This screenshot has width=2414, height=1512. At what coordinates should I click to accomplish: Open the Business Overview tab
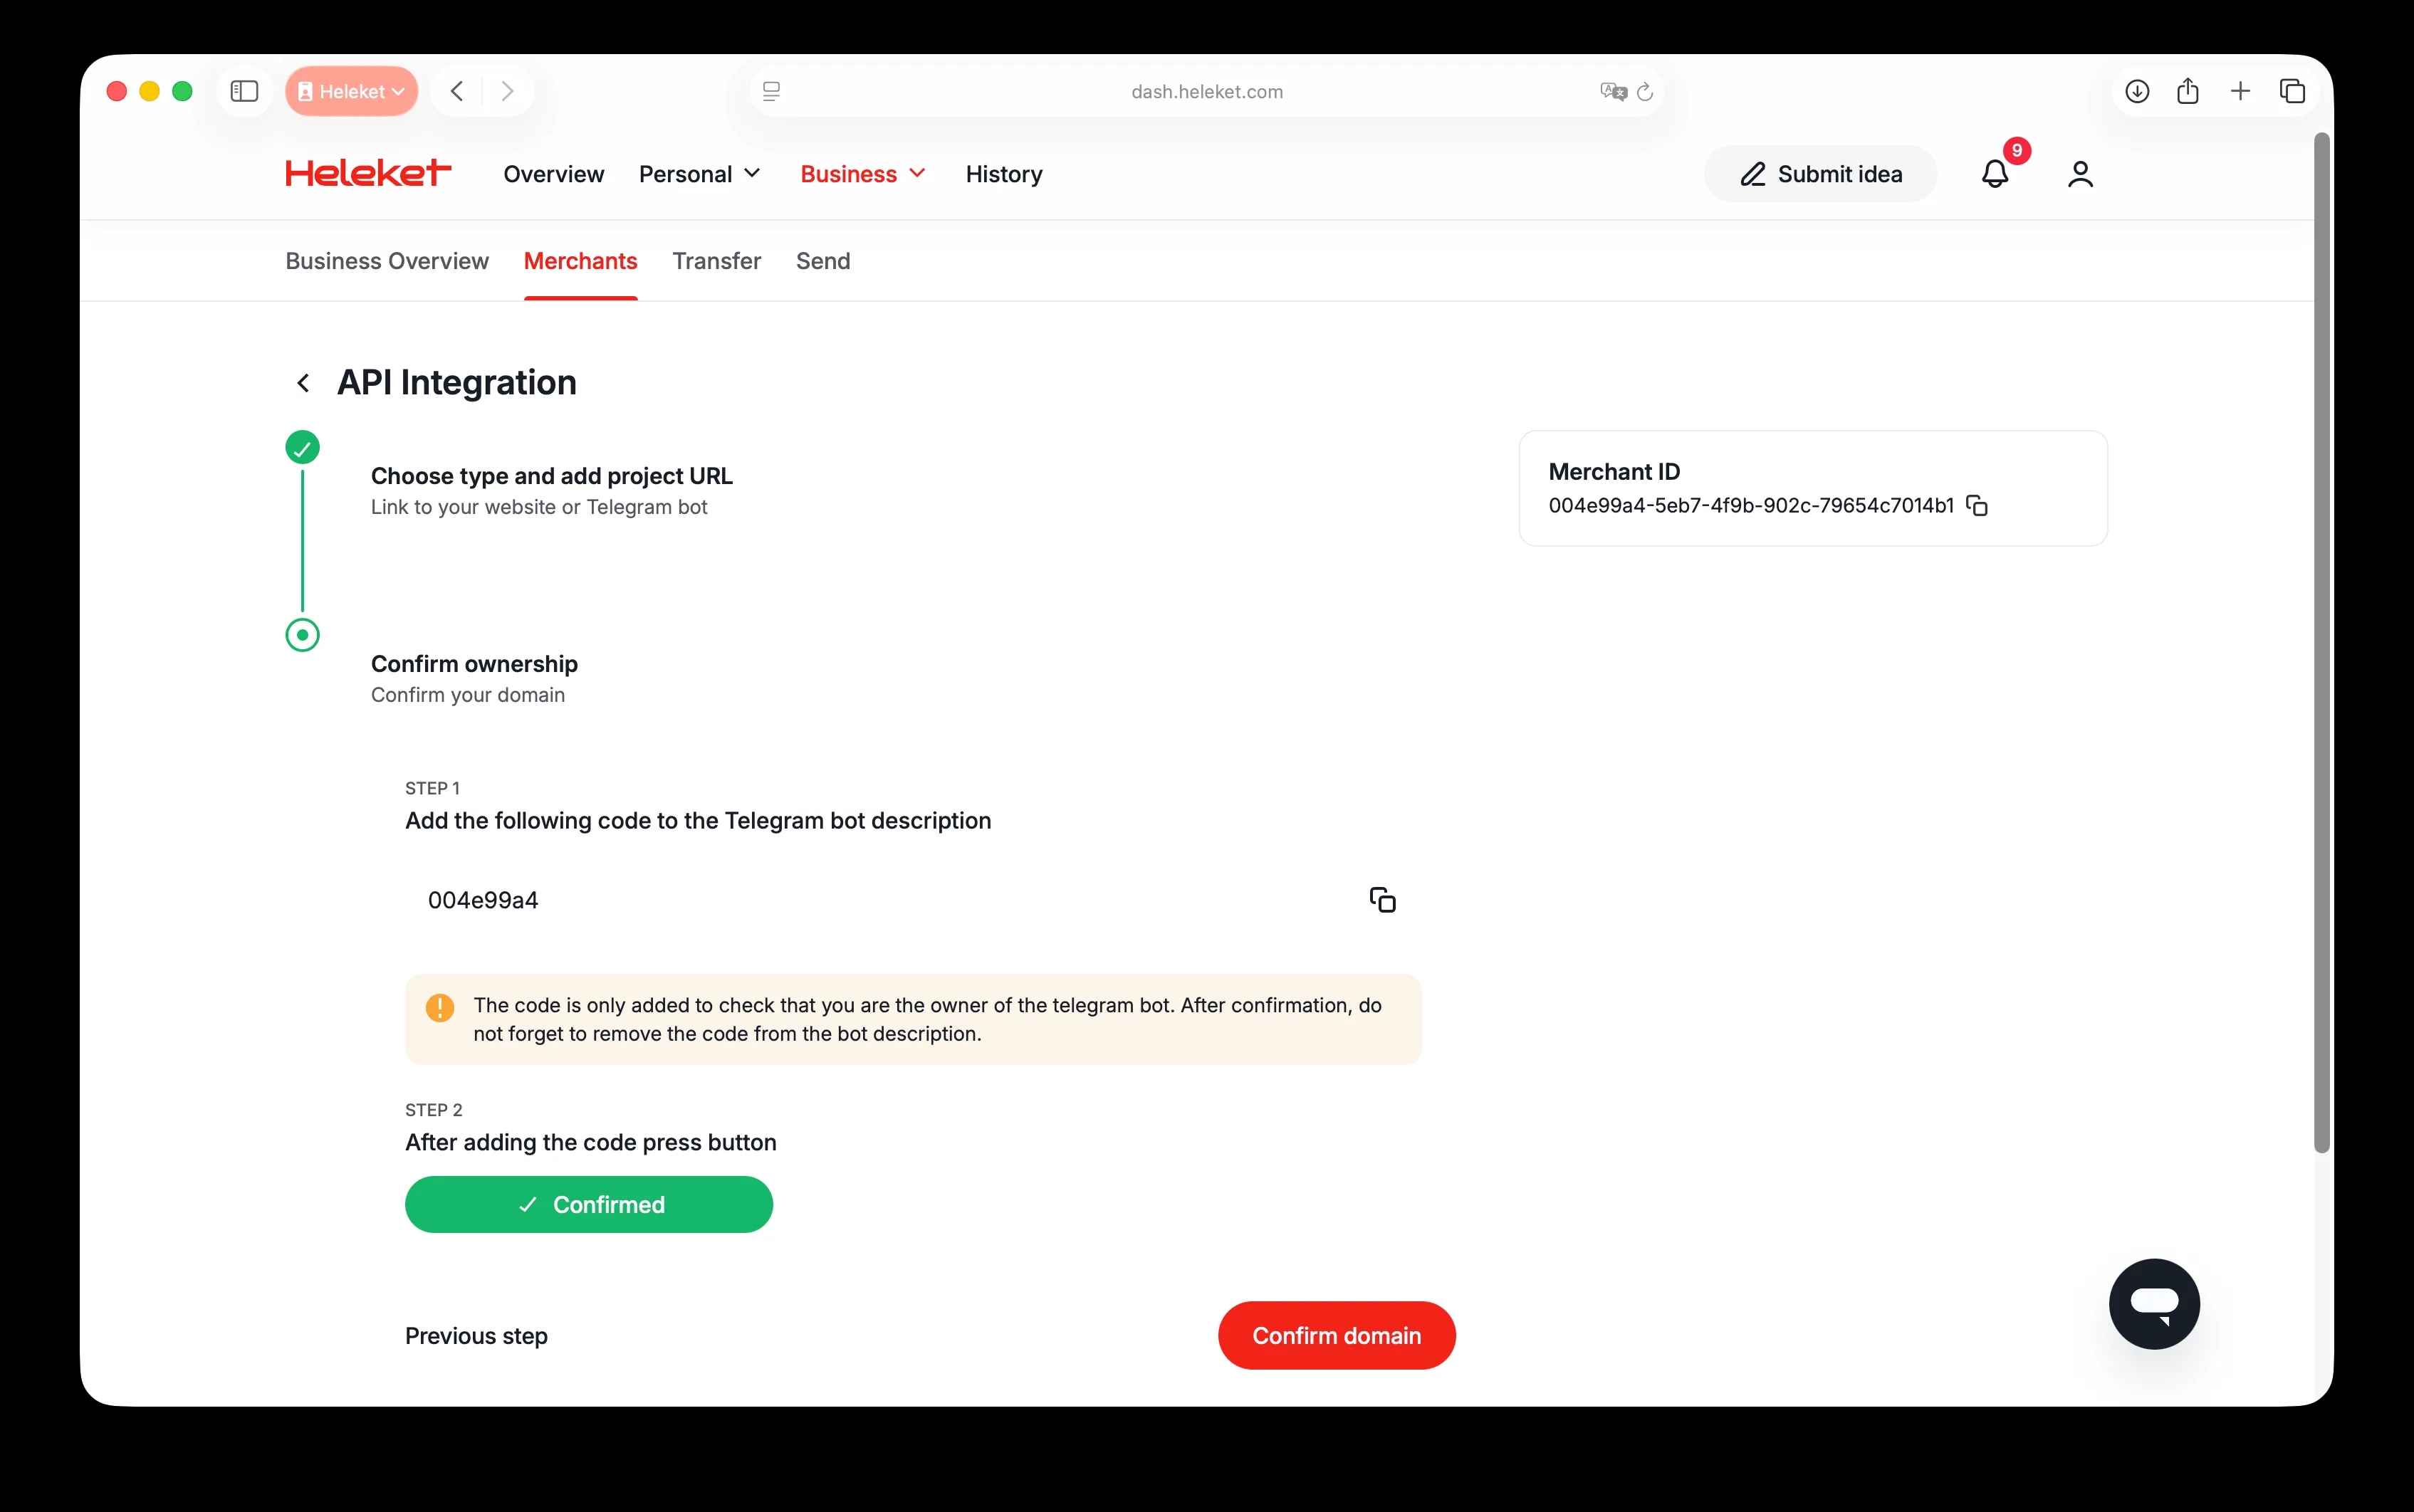pyautogui.click(x=387, y=261)
